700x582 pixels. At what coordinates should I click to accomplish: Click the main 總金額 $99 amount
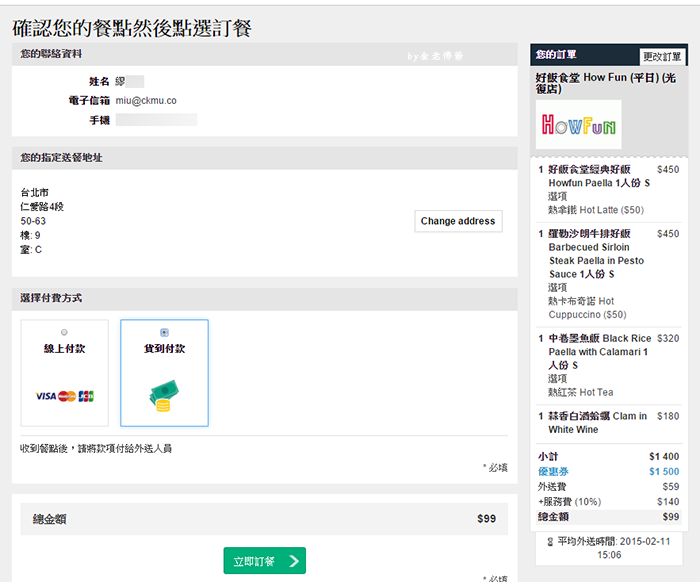[486, 519]
